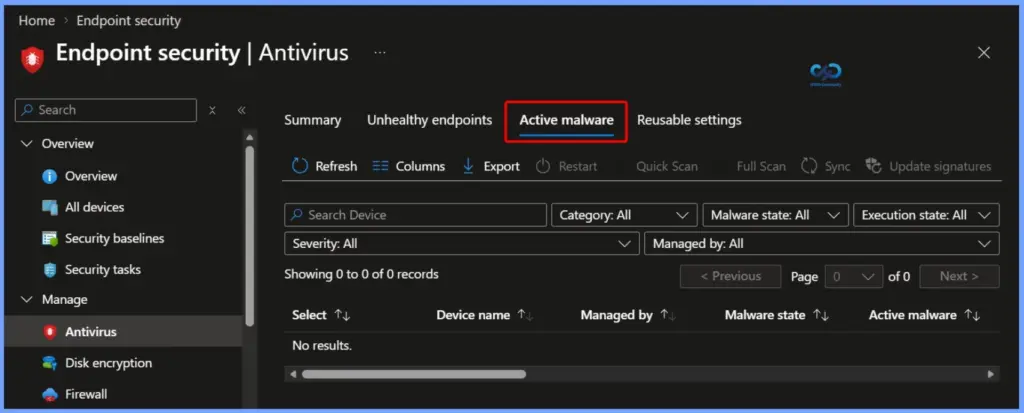The height and width of the screenshot is (413, 1024).
Task: Click the Endpoint security shield icon
Action: click(32, 59)
